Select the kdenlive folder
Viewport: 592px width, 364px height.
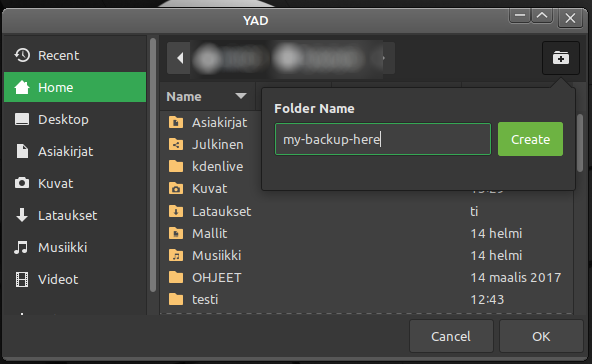(x=211, y=167)
